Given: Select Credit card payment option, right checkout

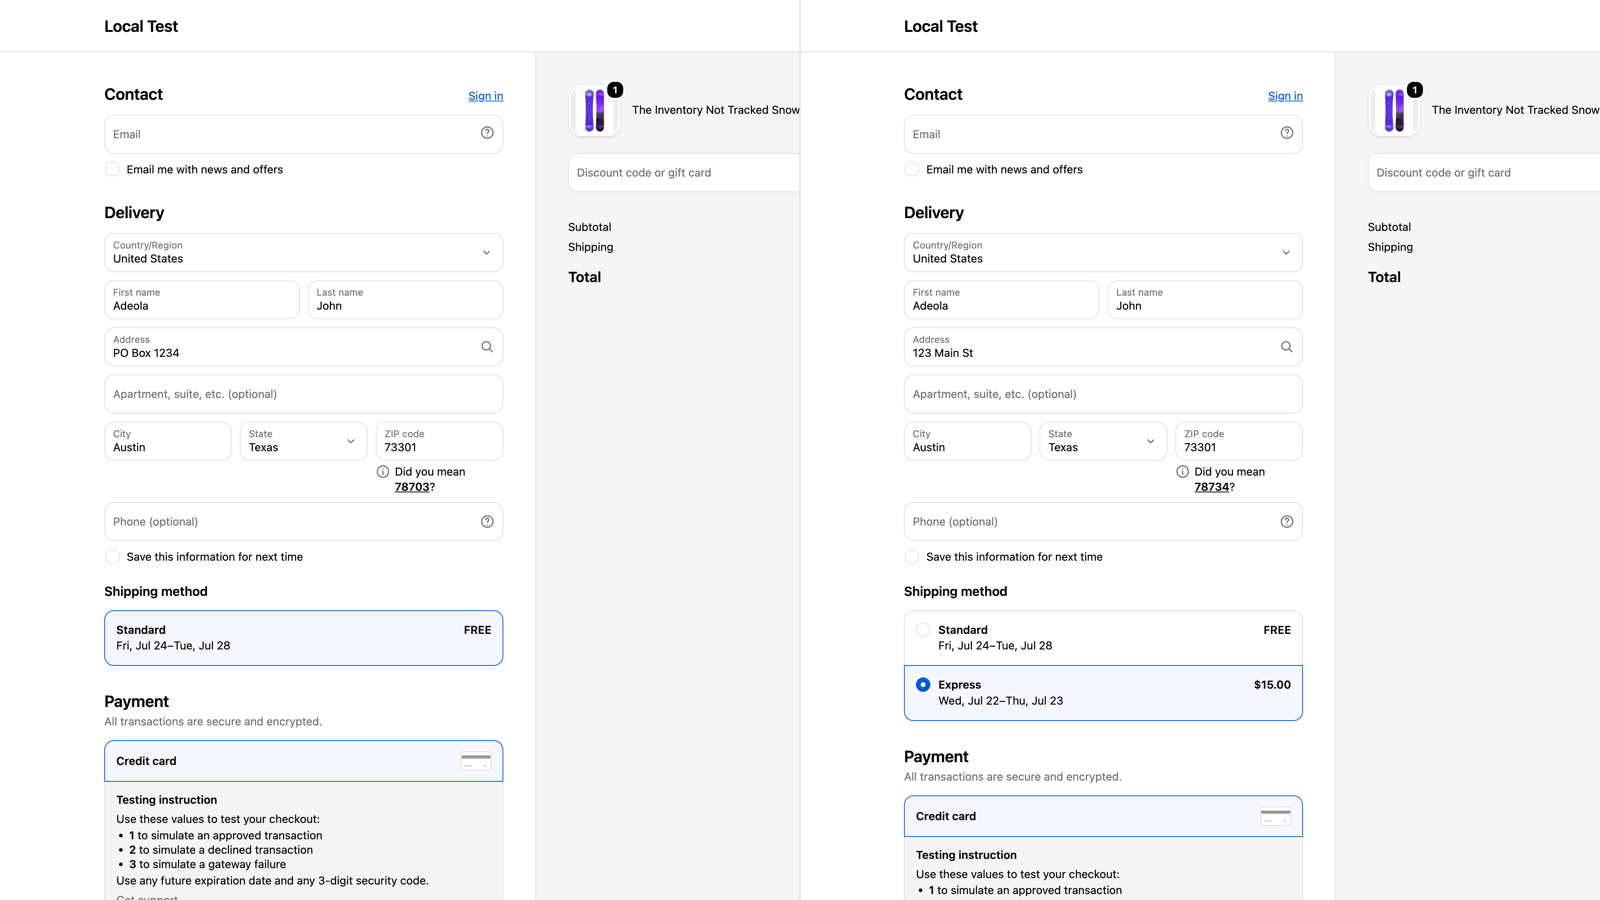Looking at the screenshot, I should tap(1103, 816).
